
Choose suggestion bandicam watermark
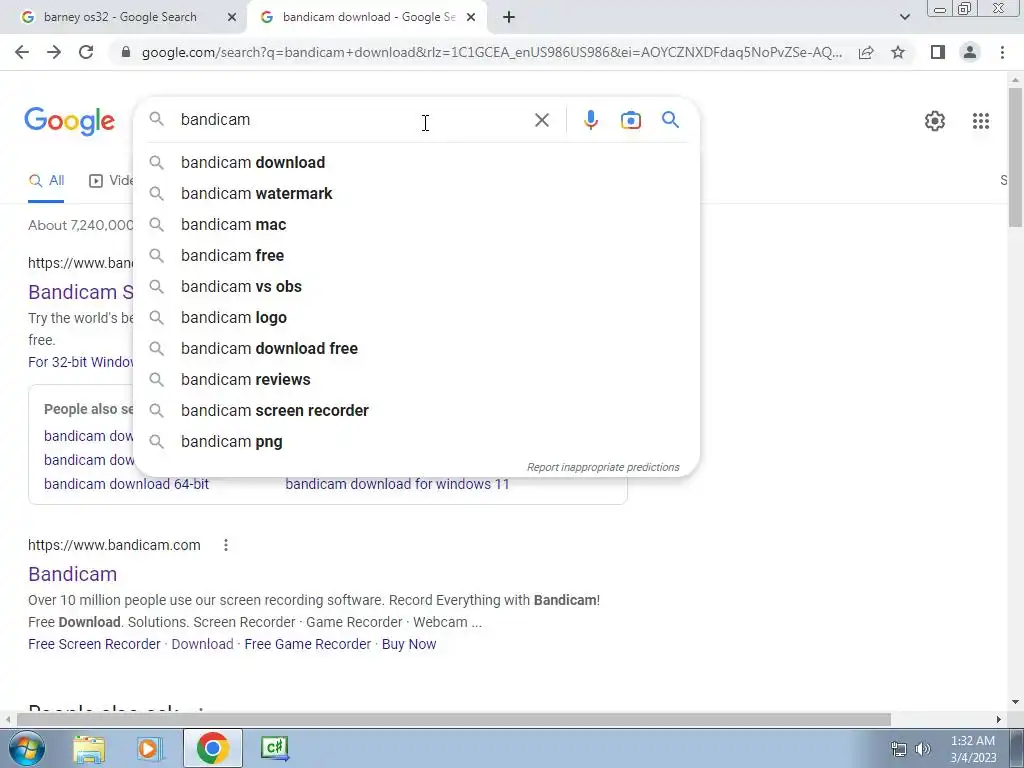pos(416,193)
